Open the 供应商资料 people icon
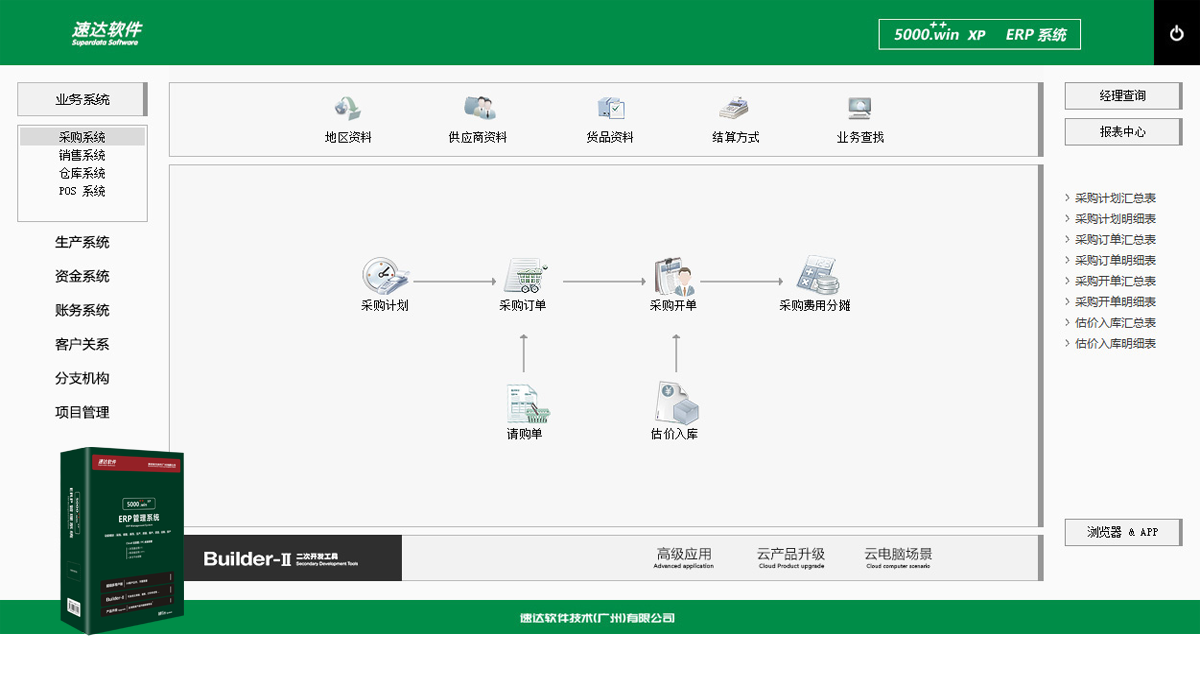Viewport: 1200px width, 700px height. coord(479,108)
